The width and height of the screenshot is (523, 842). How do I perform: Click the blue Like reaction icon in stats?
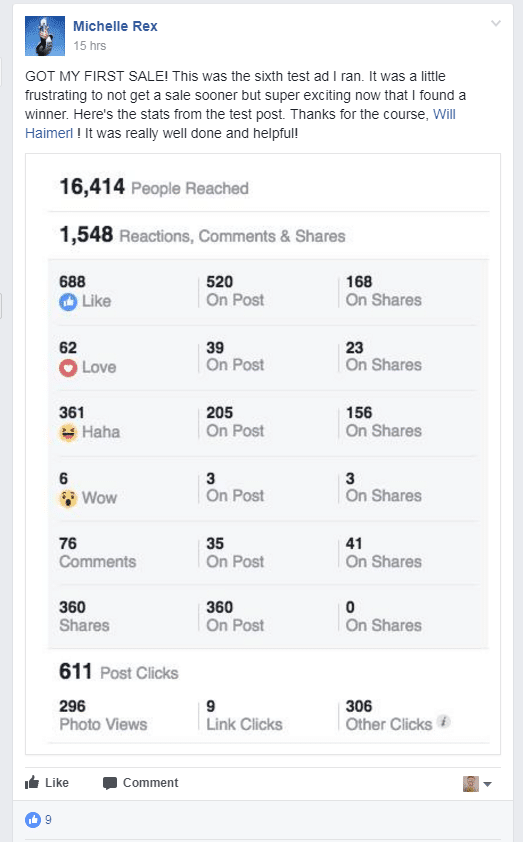[x=68, y=302]
